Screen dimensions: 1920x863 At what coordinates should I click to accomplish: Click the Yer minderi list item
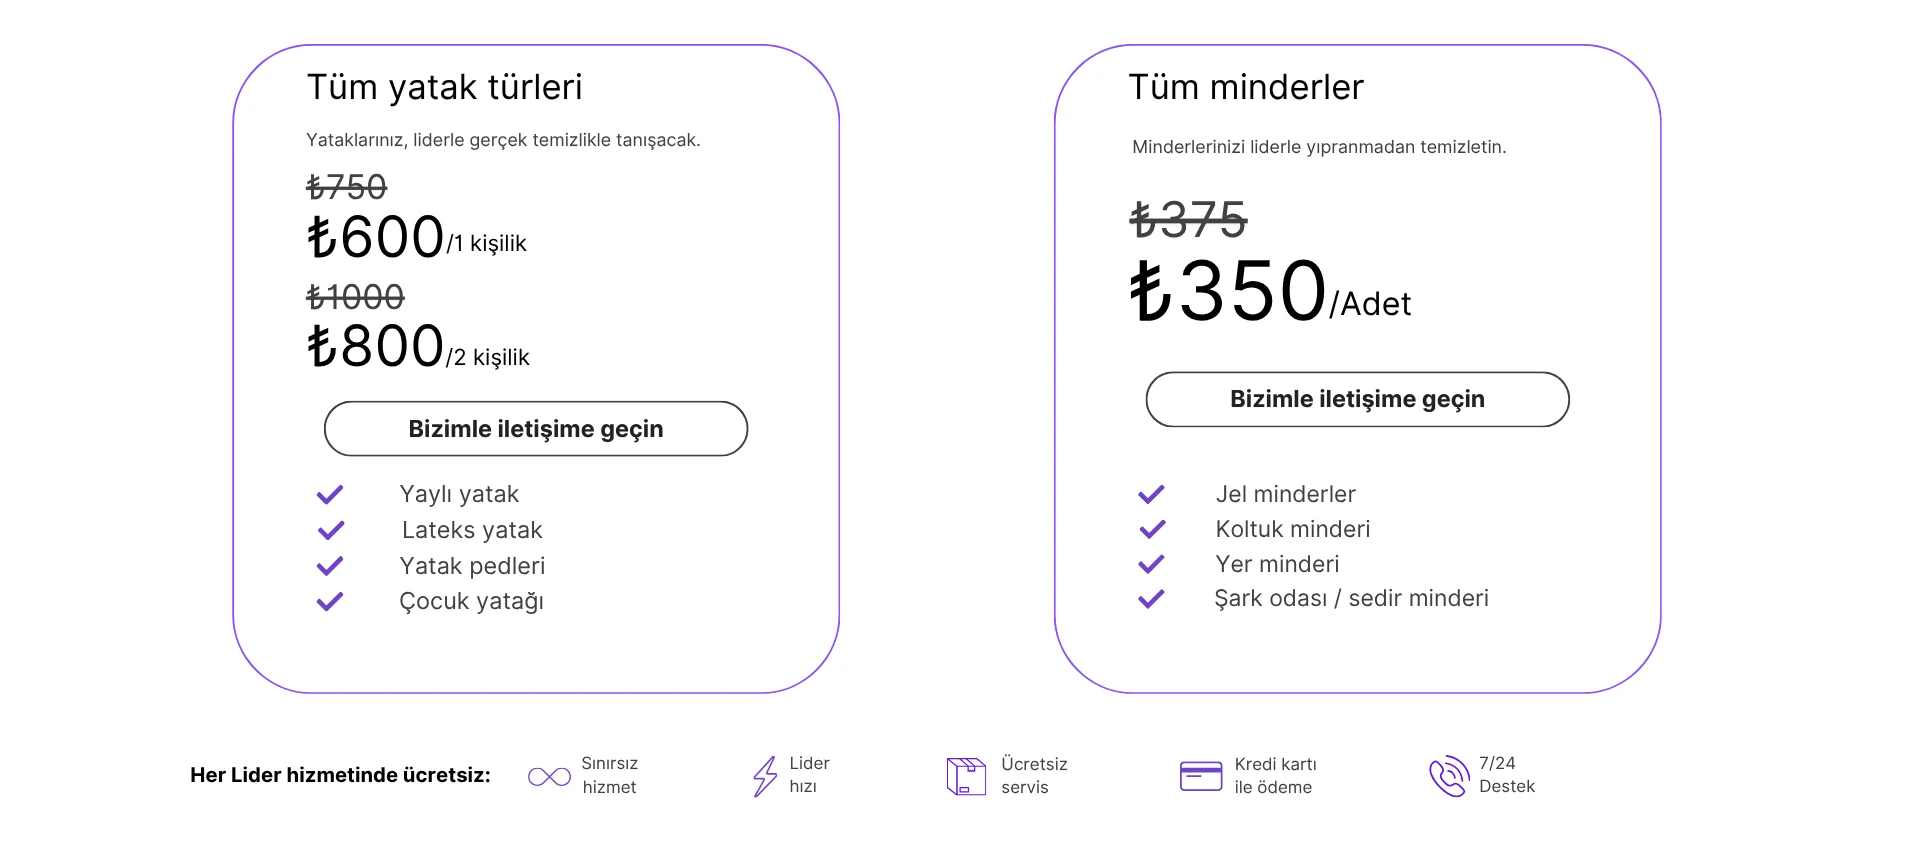tap(1277, 564)
